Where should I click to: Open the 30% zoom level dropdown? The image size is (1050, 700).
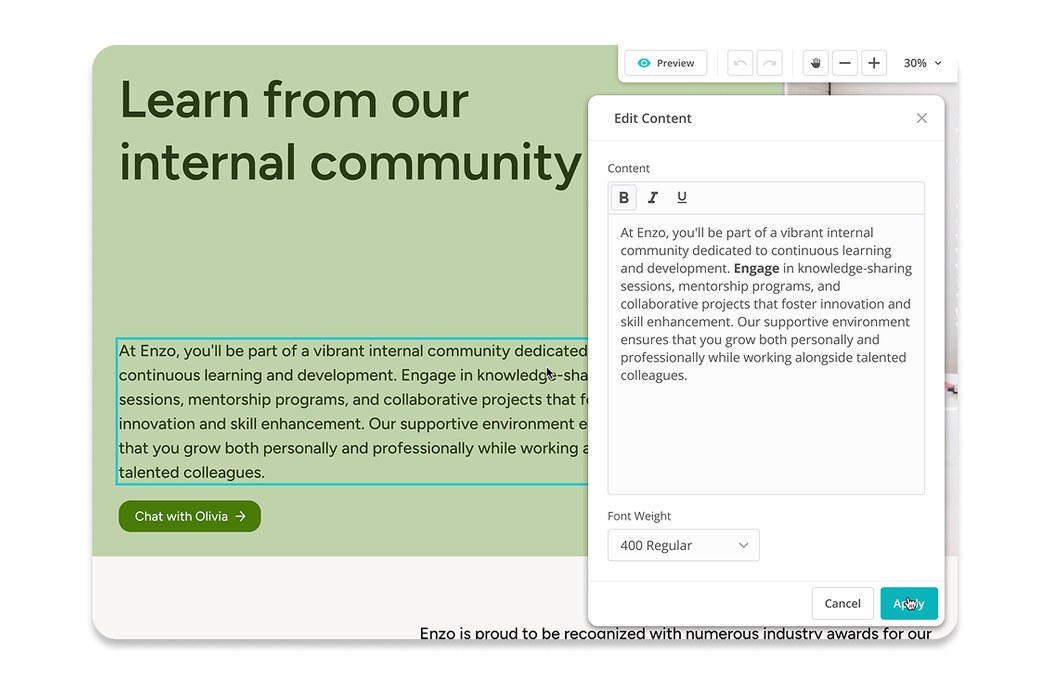922,63
